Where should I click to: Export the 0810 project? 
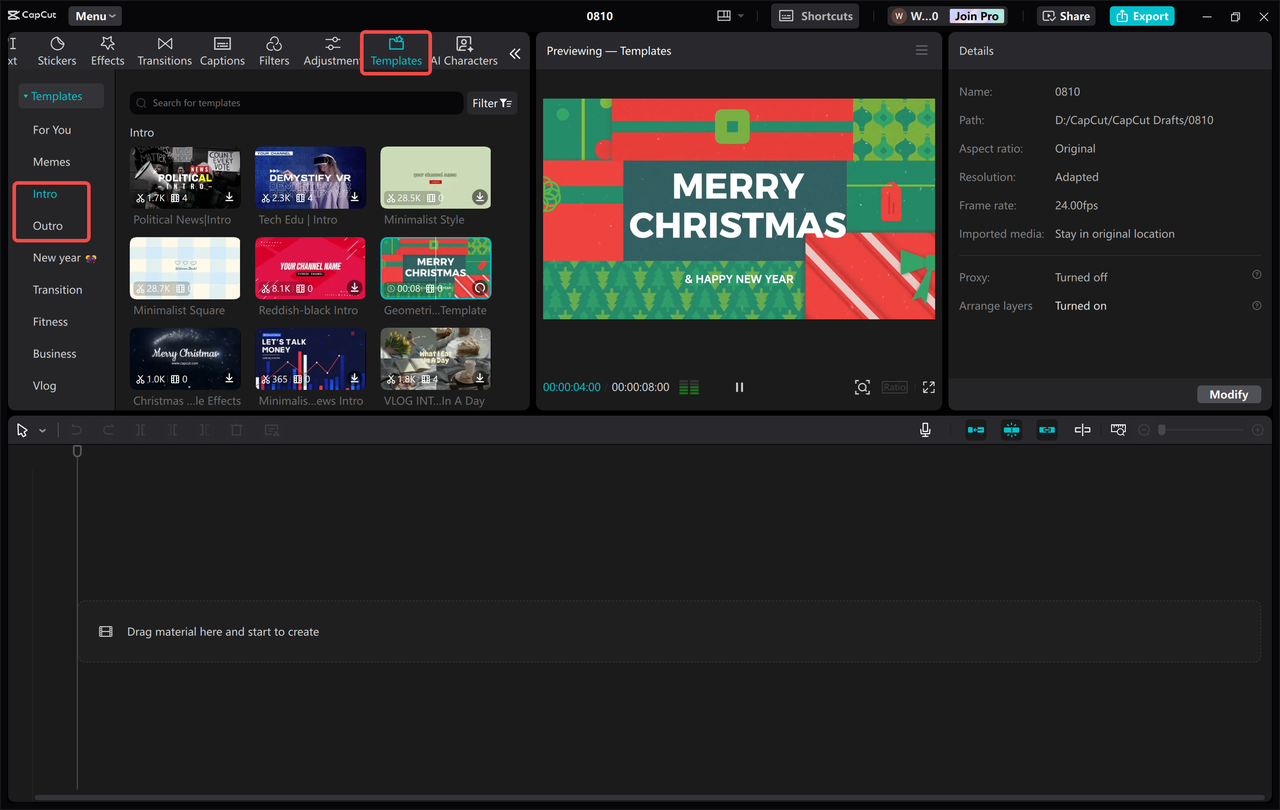[1141, 16]
